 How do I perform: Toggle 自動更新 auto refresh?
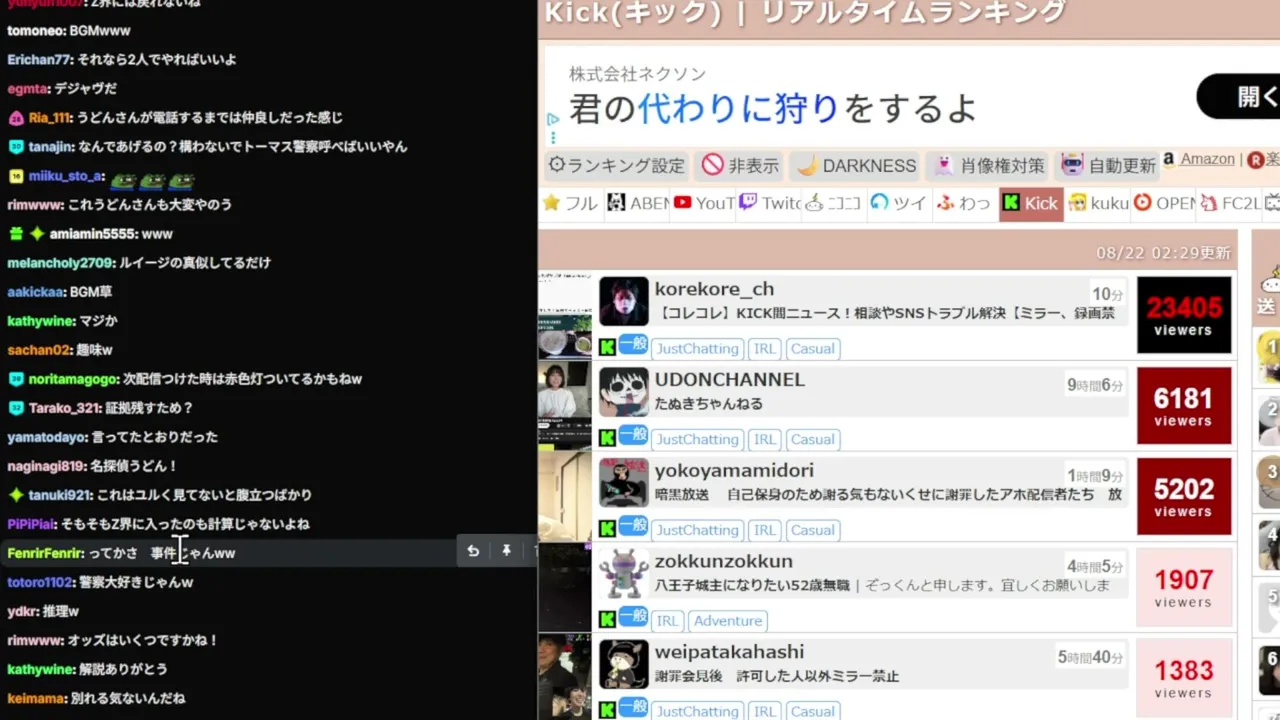(1108, 165)
